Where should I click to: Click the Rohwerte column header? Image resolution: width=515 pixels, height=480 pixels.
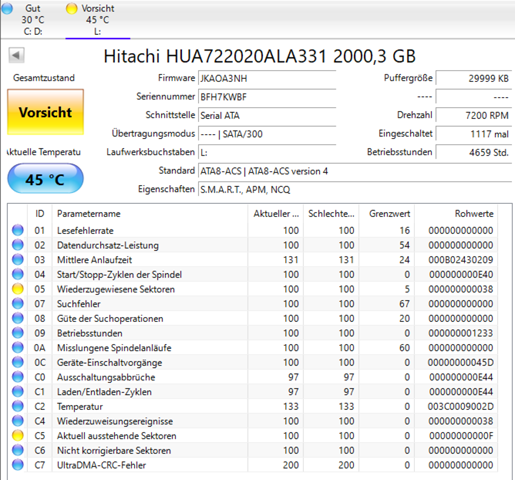click(x=456, y=213)
